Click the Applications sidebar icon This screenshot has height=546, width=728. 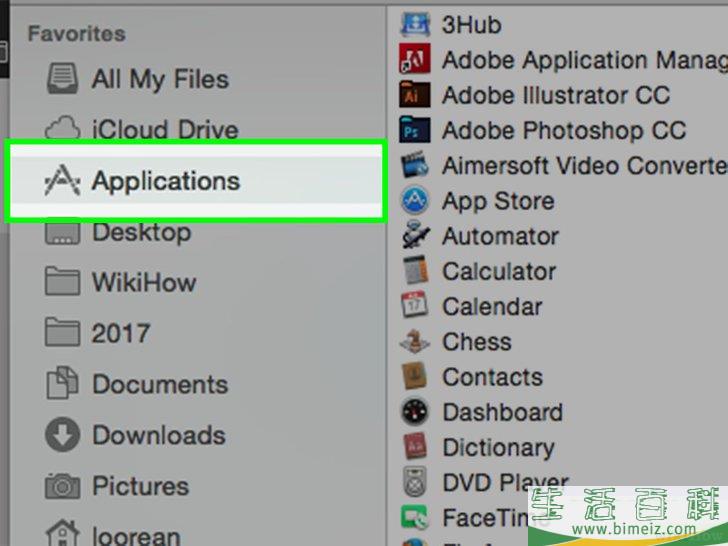coord(62,181)
